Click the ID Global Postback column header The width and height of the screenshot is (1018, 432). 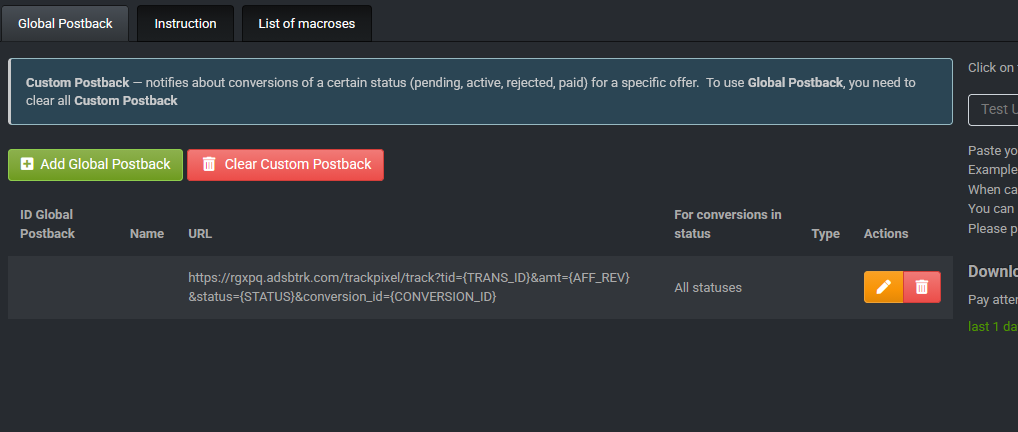(x=47, y=224)
